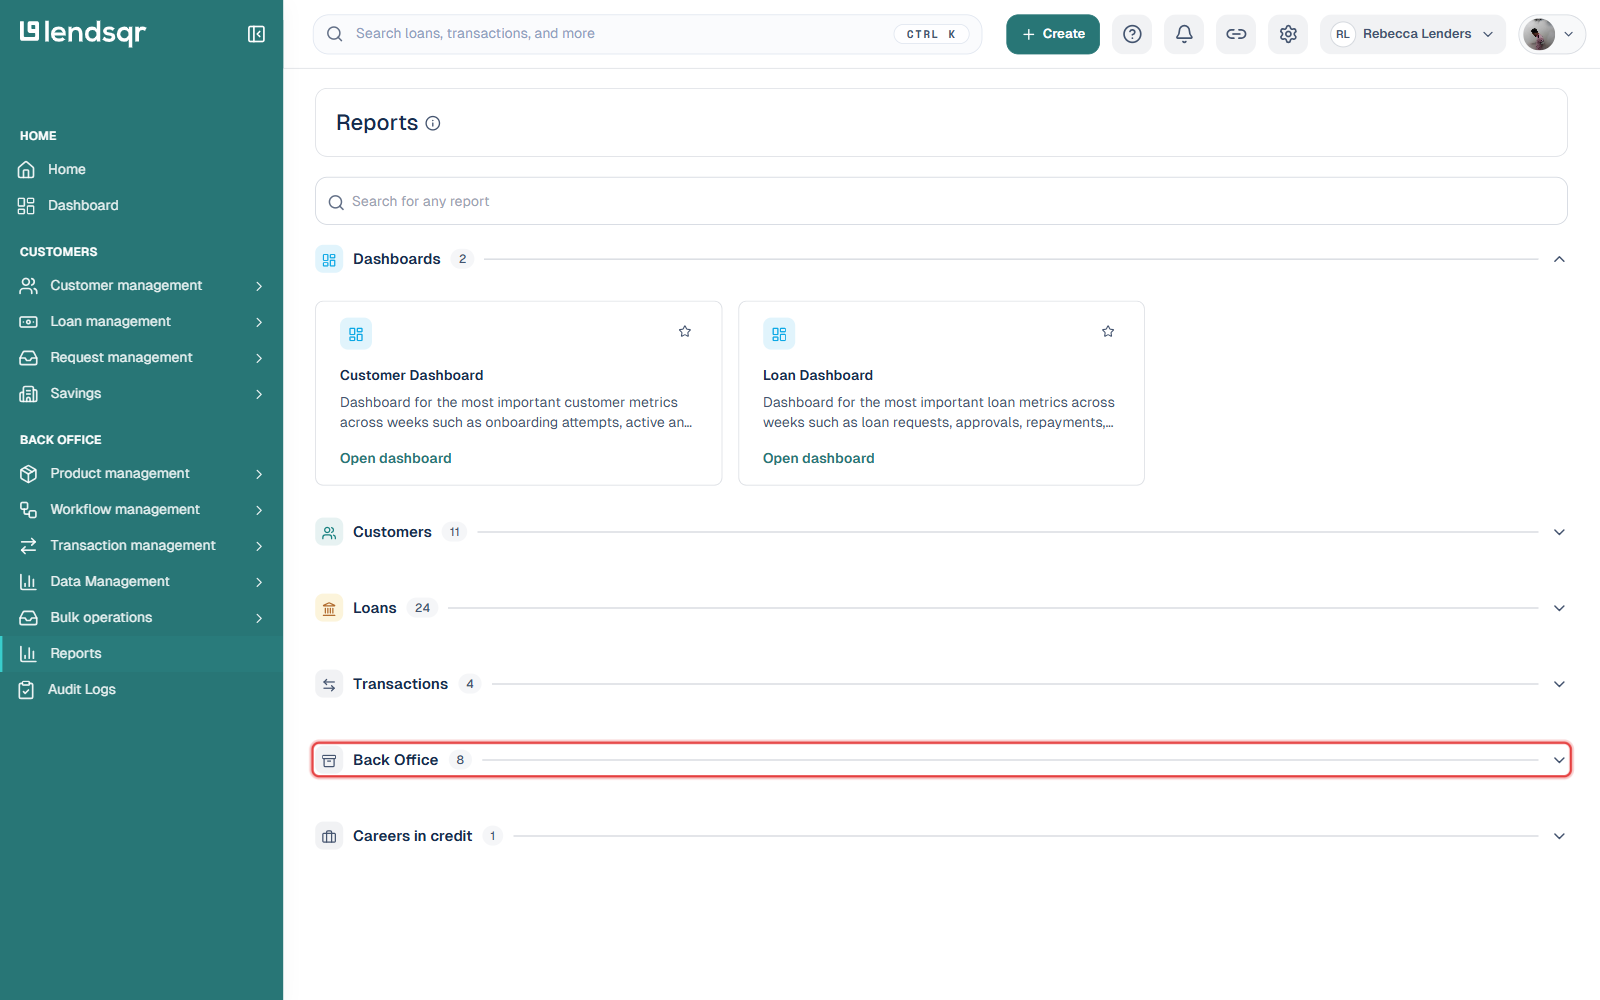The height and width of the screenshot is (1000, 1600).
Task: Expand the Customers section chevron
Action: (1559, 532)
